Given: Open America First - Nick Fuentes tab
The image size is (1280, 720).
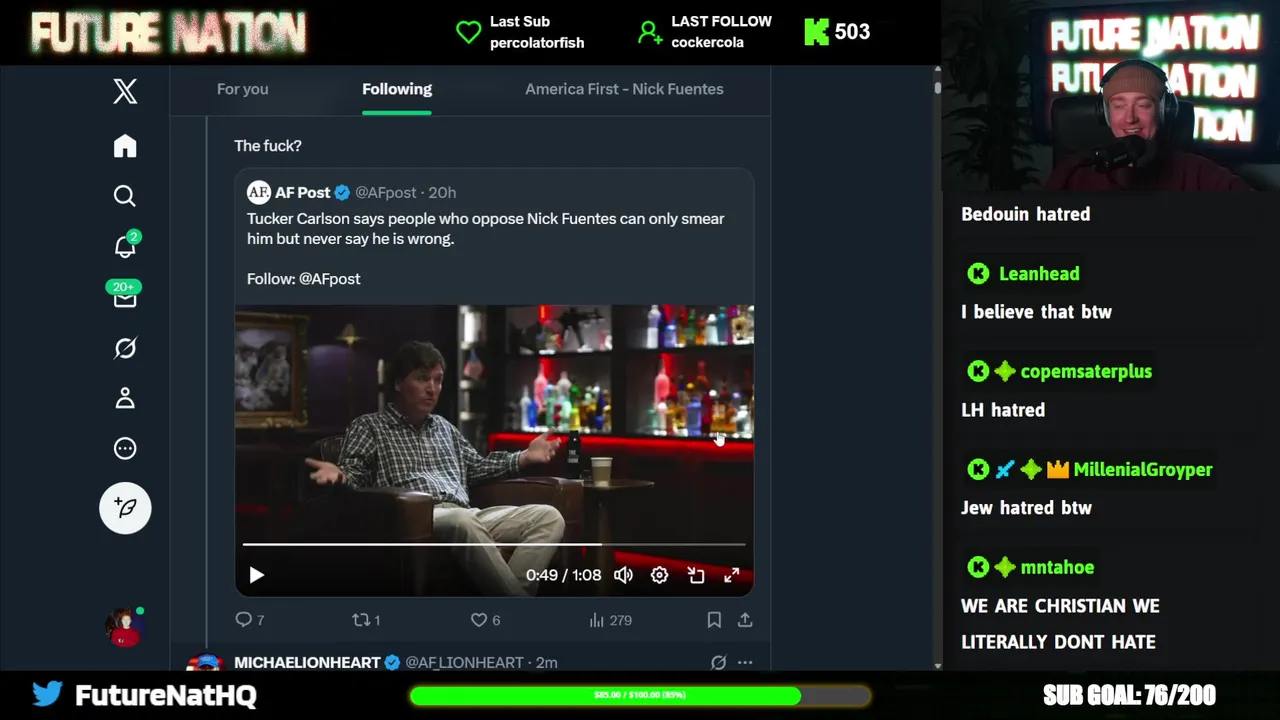Looking at the screenshot, I should (624, 89).
